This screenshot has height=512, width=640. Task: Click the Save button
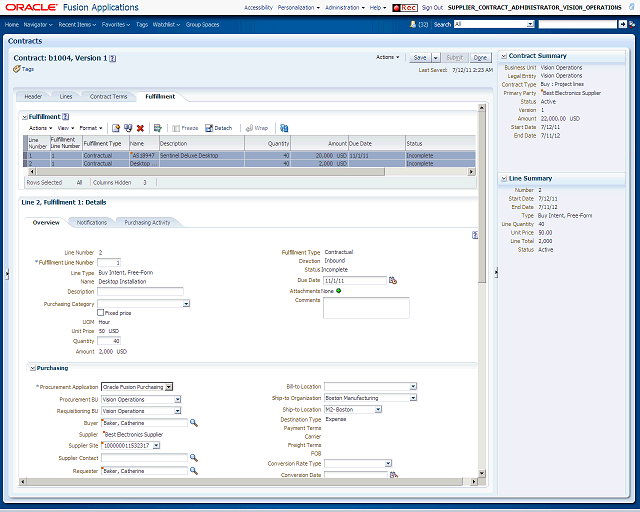coord(420,58)
